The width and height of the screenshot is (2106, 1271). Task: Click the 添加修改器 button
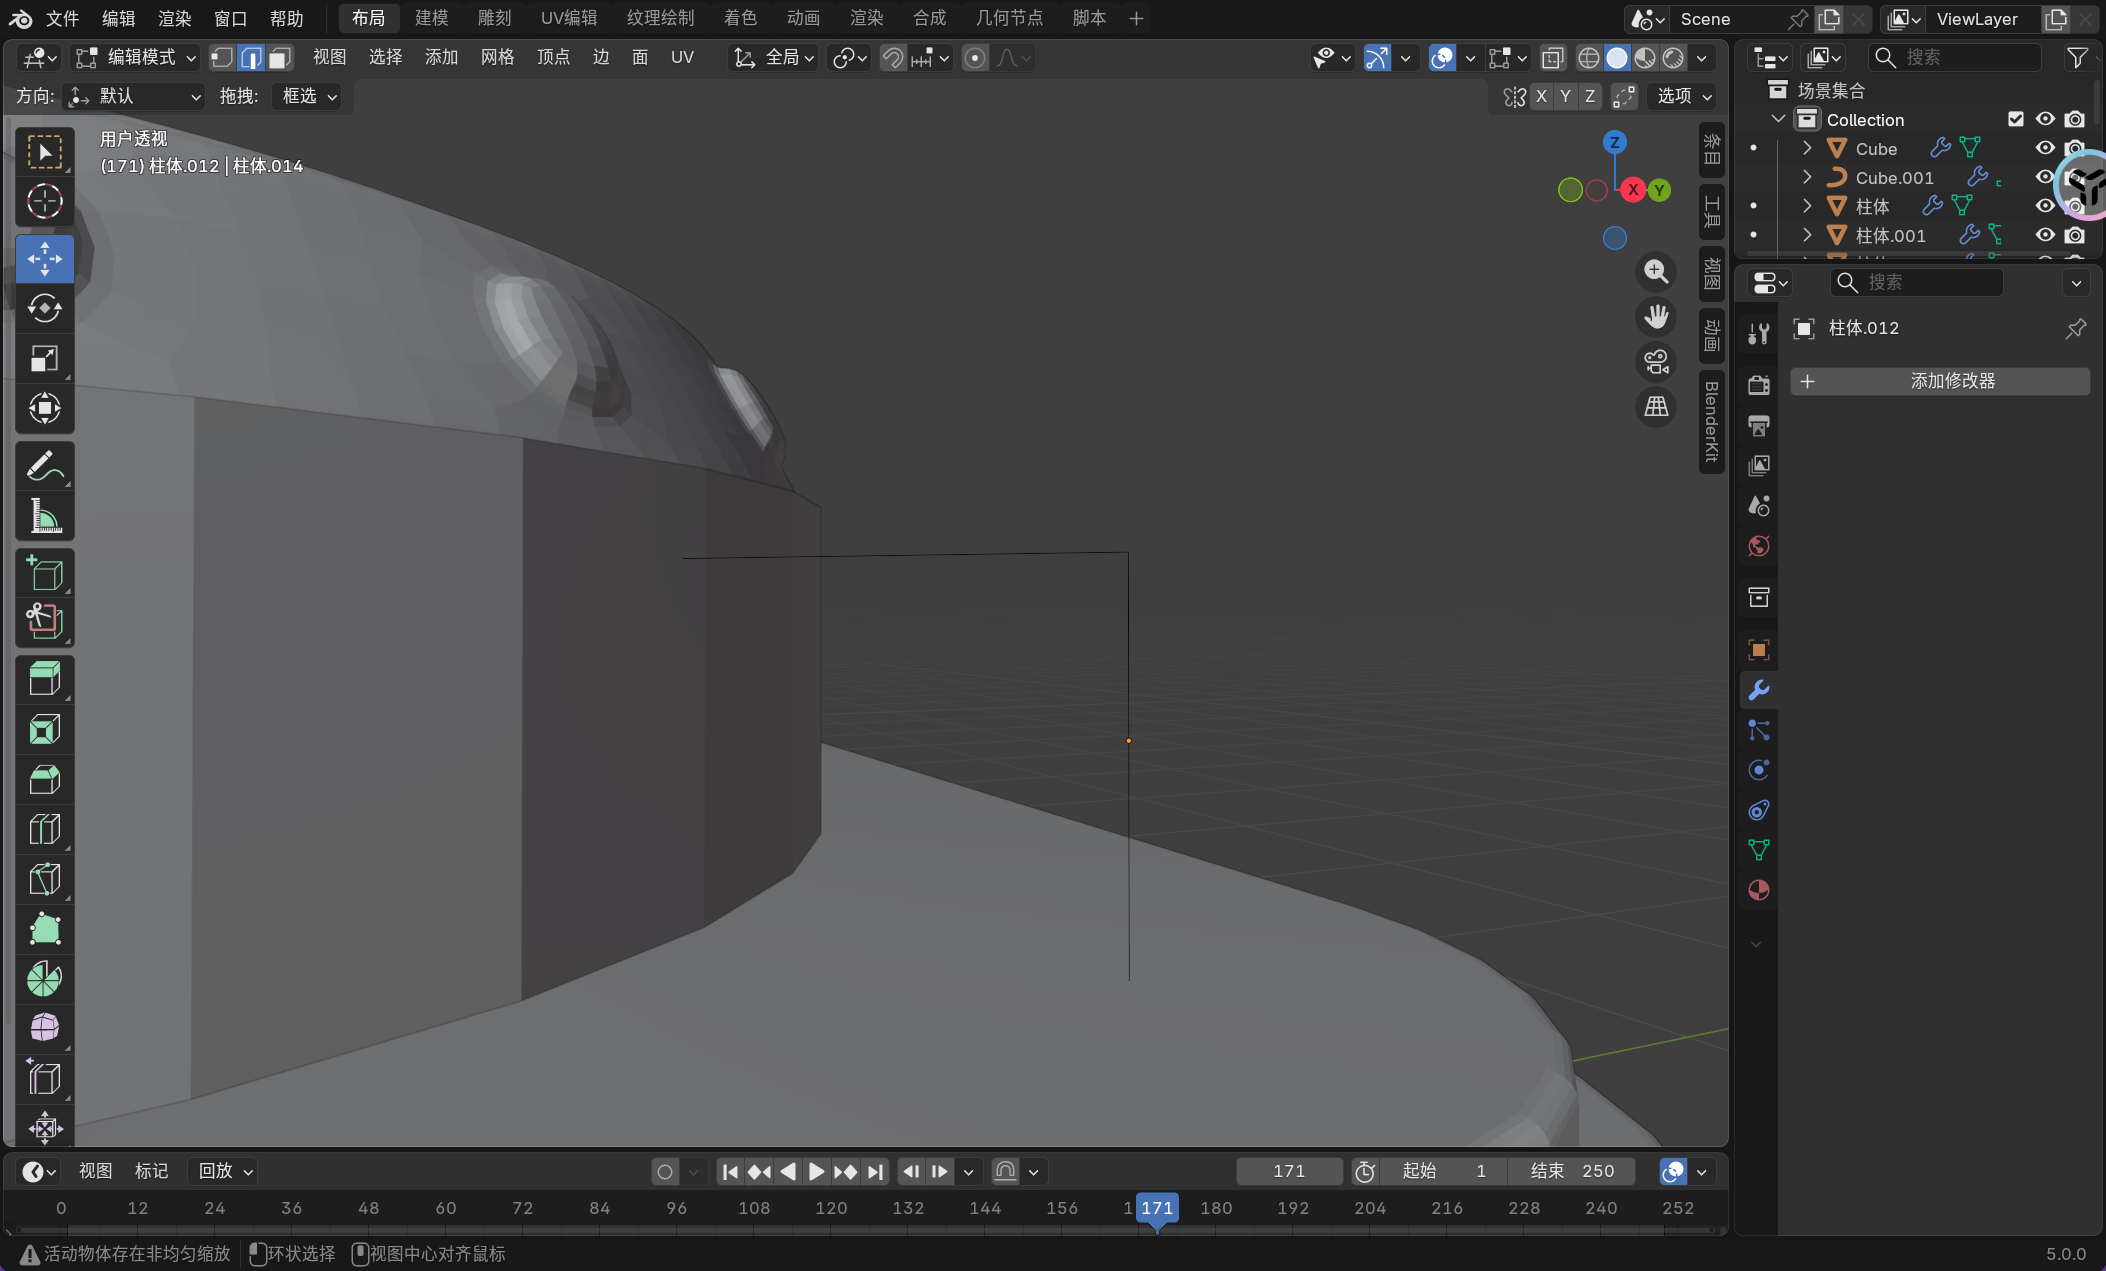tap(1940, 381)
